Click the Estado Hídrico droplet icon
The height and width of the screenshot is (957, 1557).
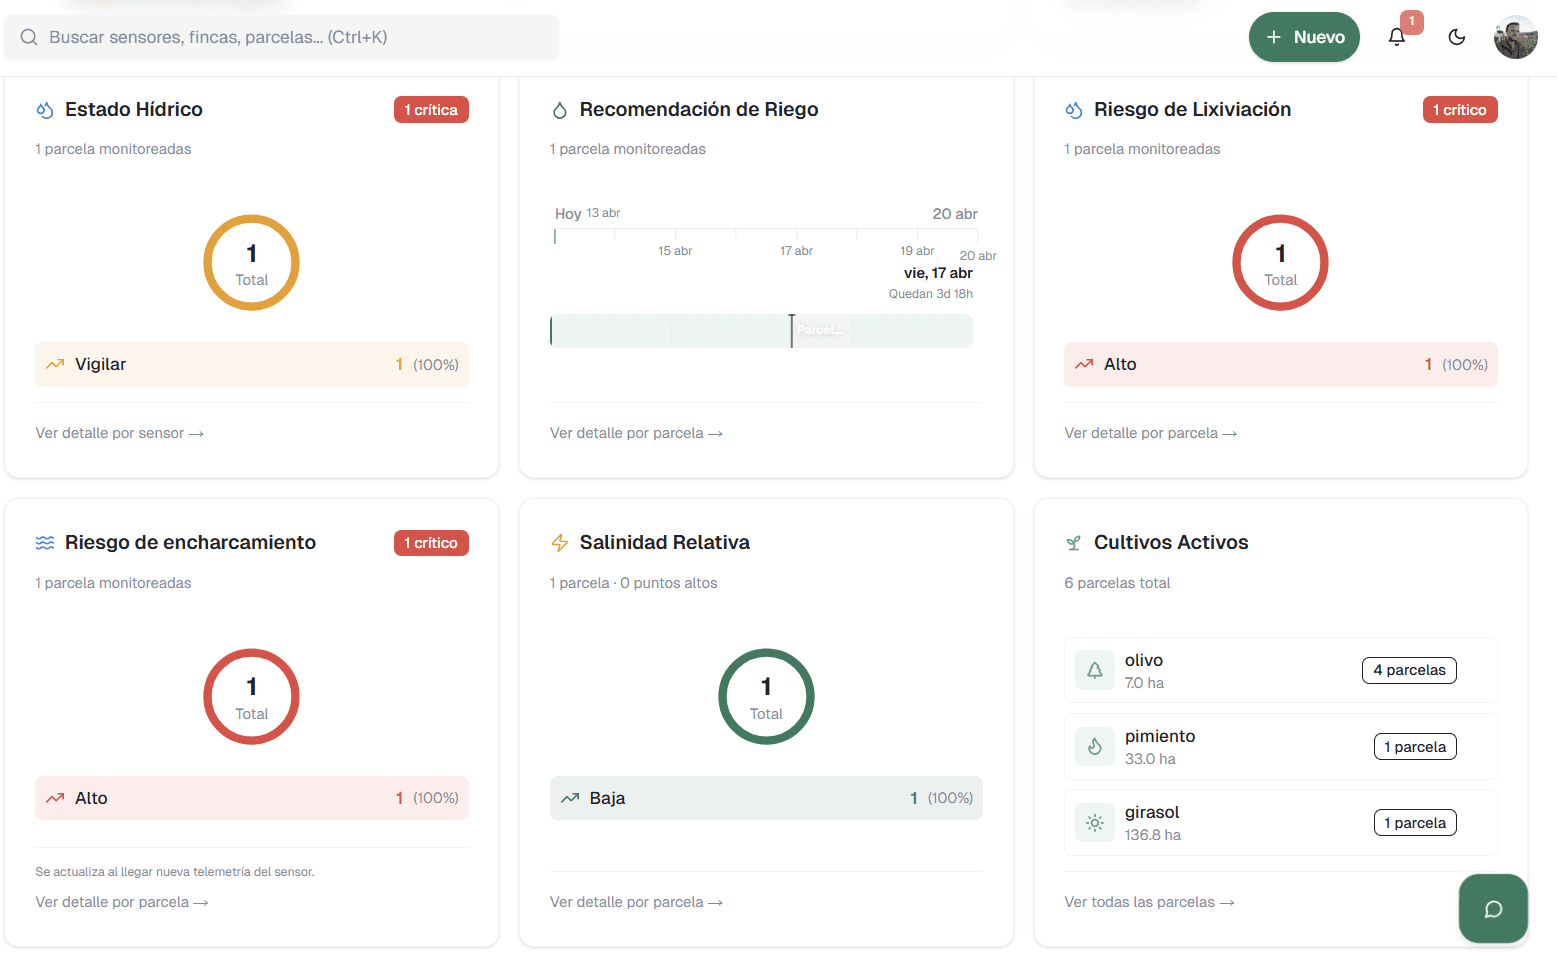[x=45, y=110]
